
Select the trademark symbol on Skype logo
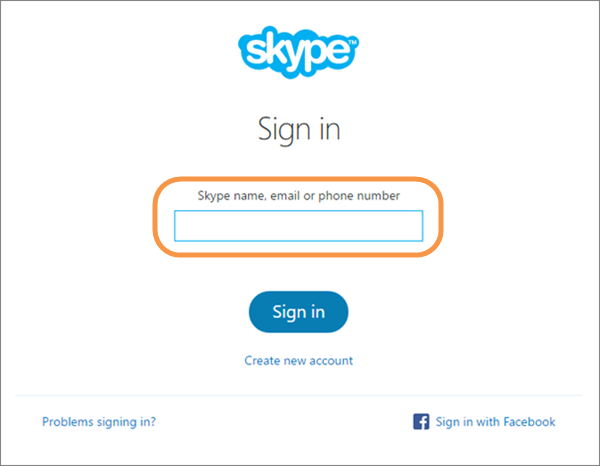[353, 41]
